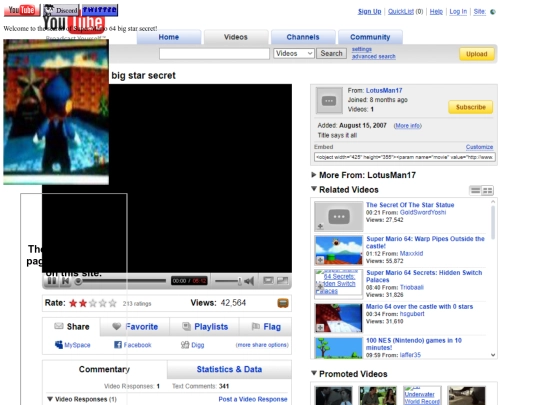This screenshot has height=405, width=540.
Task: Open the Channels tab
Action: click(x=303, y=37)
